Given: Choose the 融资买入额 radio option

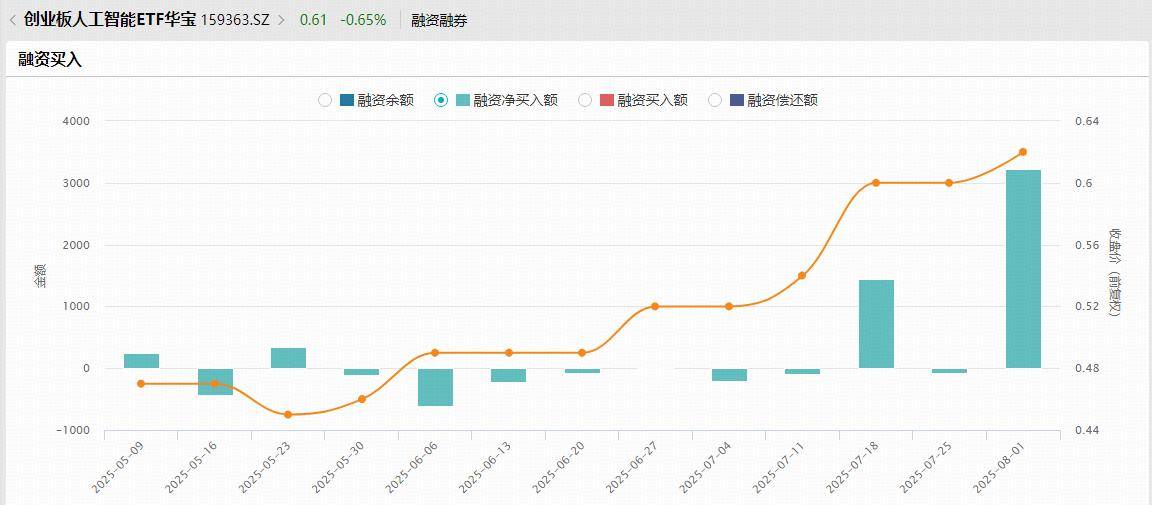Looking at the screenshot, I should tap(585, 100).
